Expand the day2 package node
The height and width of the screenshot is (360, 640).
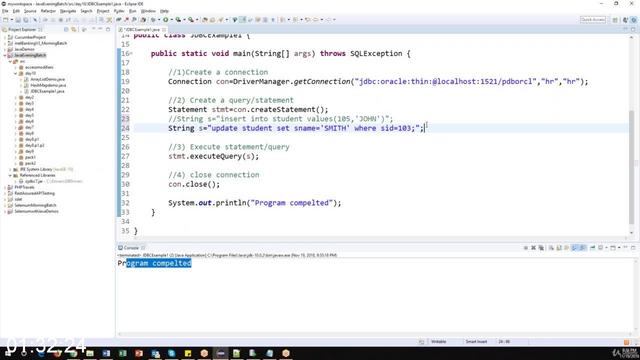pyautogui.click(x=16, y=98)
